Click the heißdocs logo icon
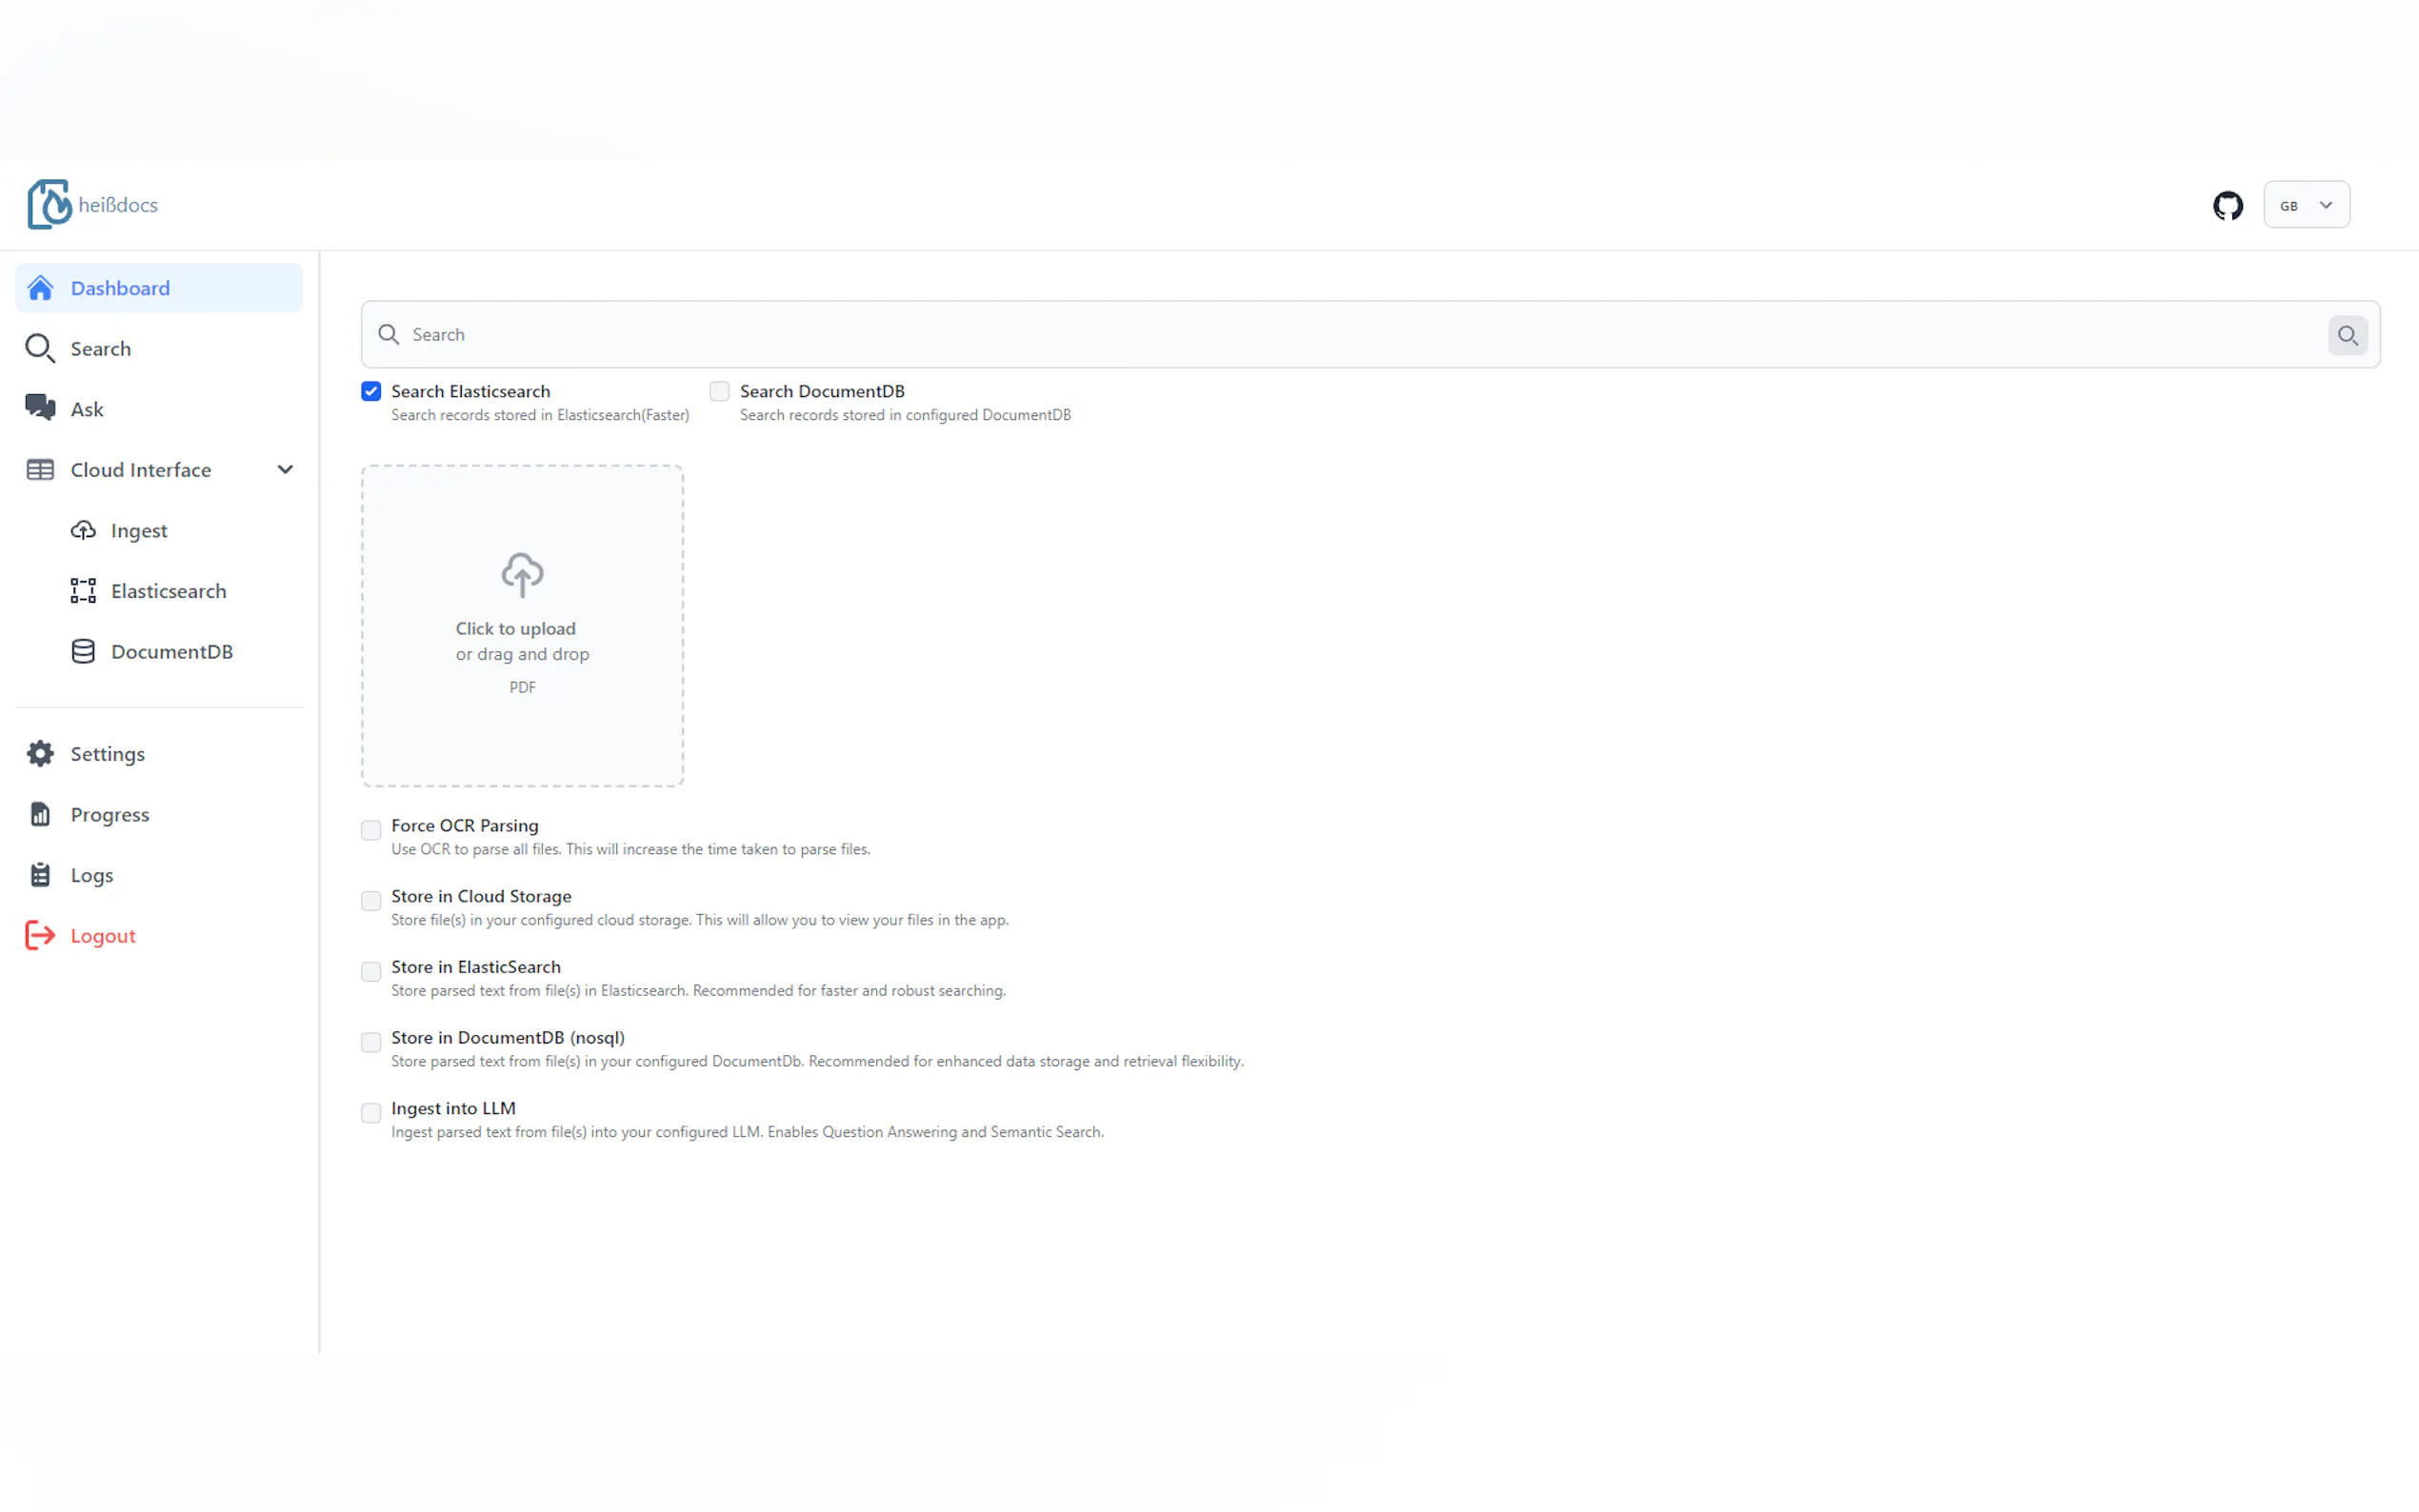2419x1512 pixels. pyautogui.click(x=49, y=205)
